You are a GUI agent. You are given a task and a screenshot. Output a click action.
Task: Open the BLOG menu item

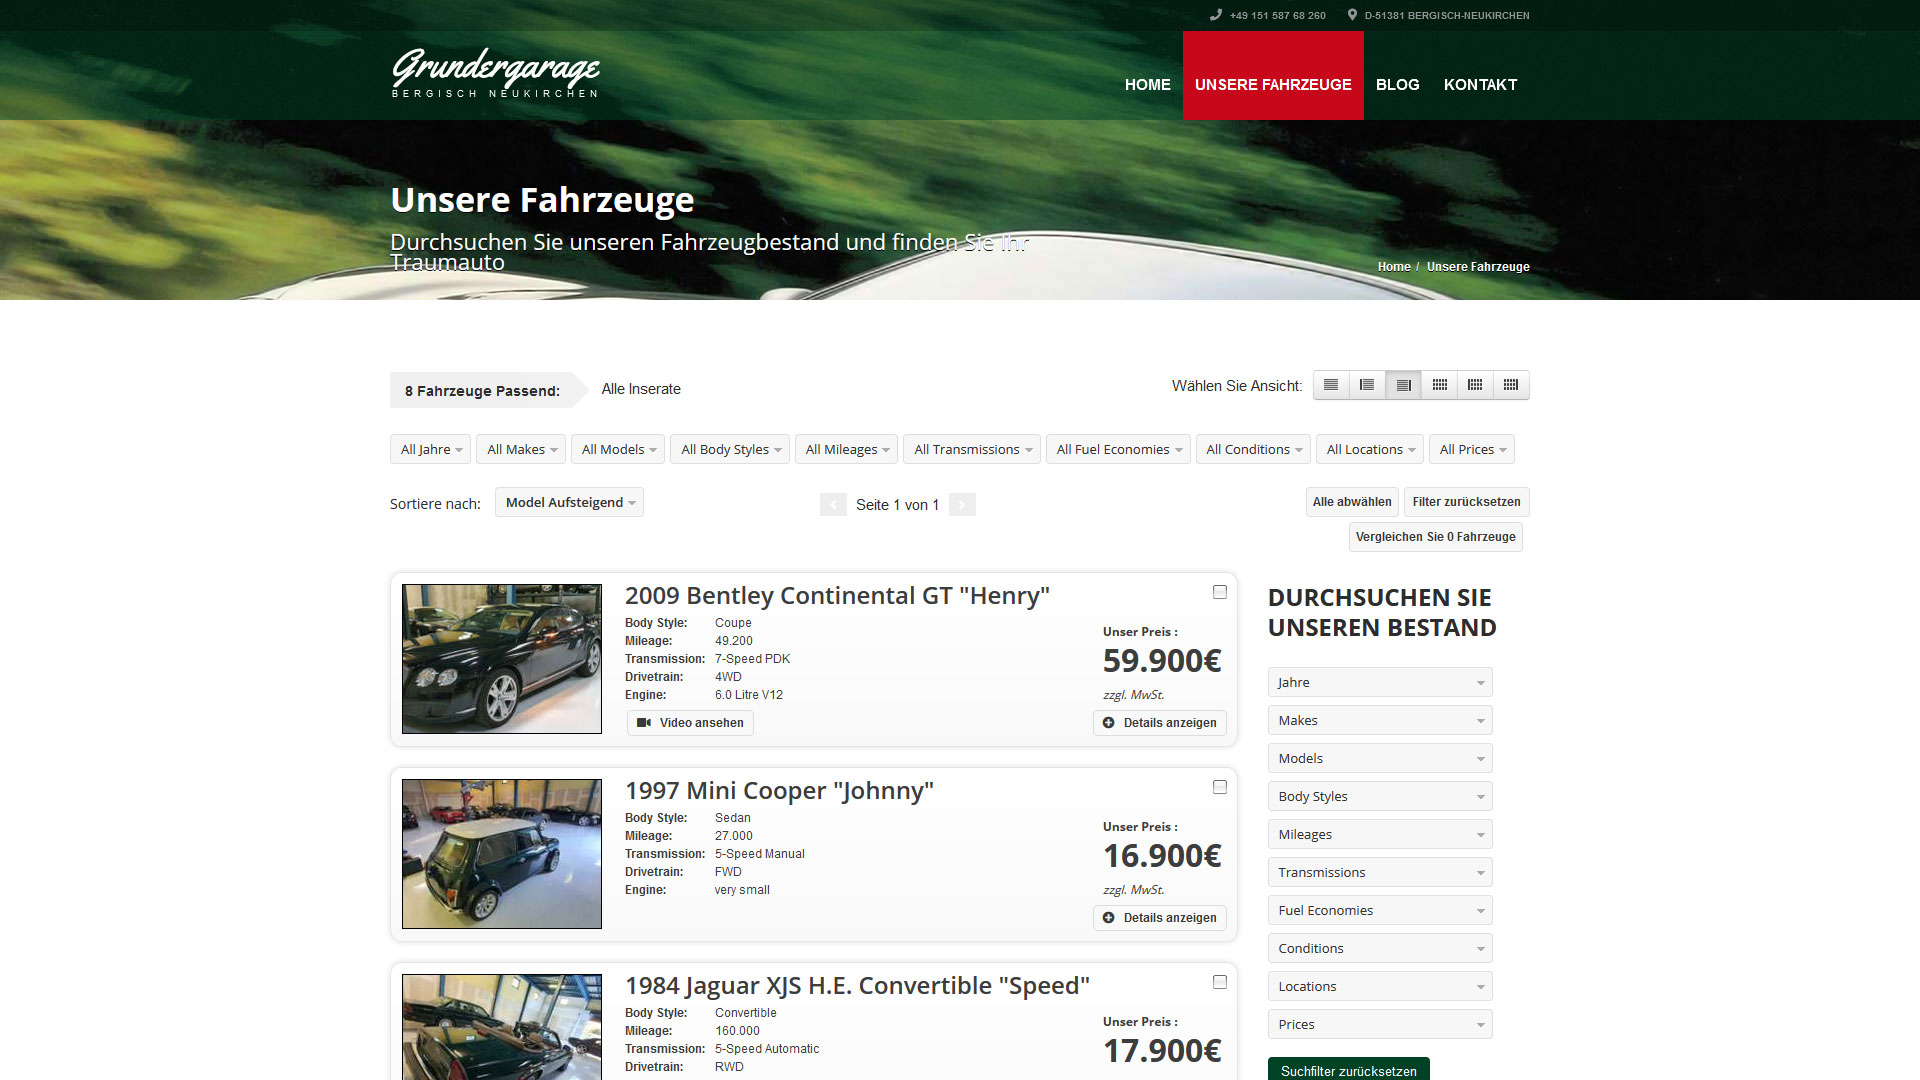coord(1397,85)
